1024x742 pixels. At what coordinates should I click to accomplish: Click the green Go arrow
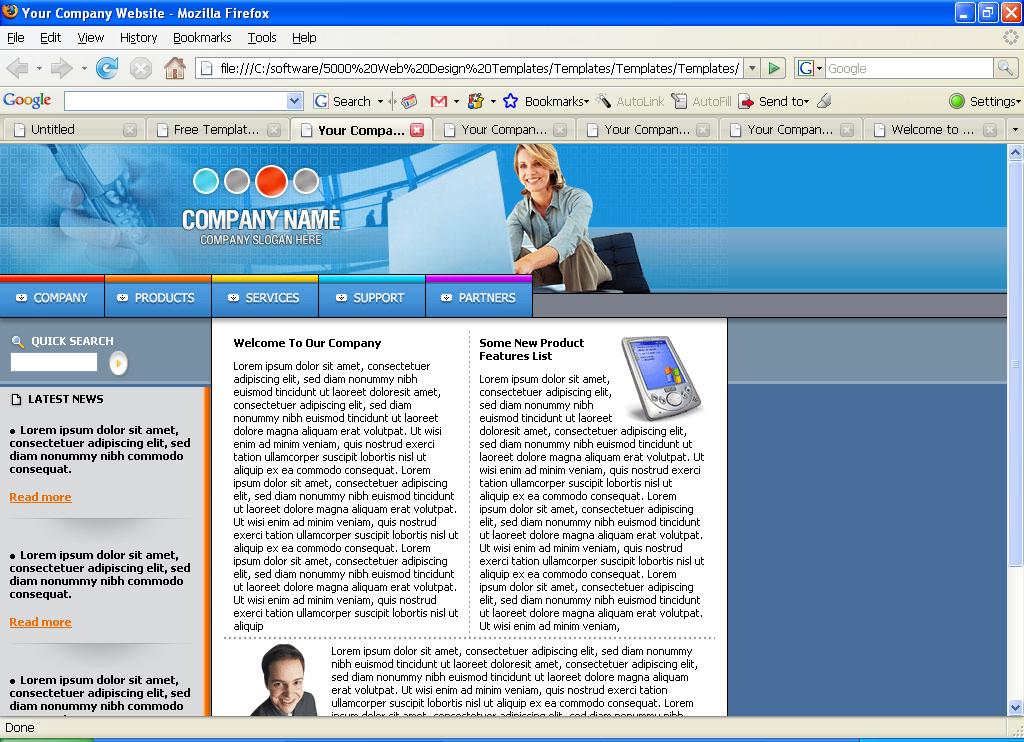tap(774, 68)
